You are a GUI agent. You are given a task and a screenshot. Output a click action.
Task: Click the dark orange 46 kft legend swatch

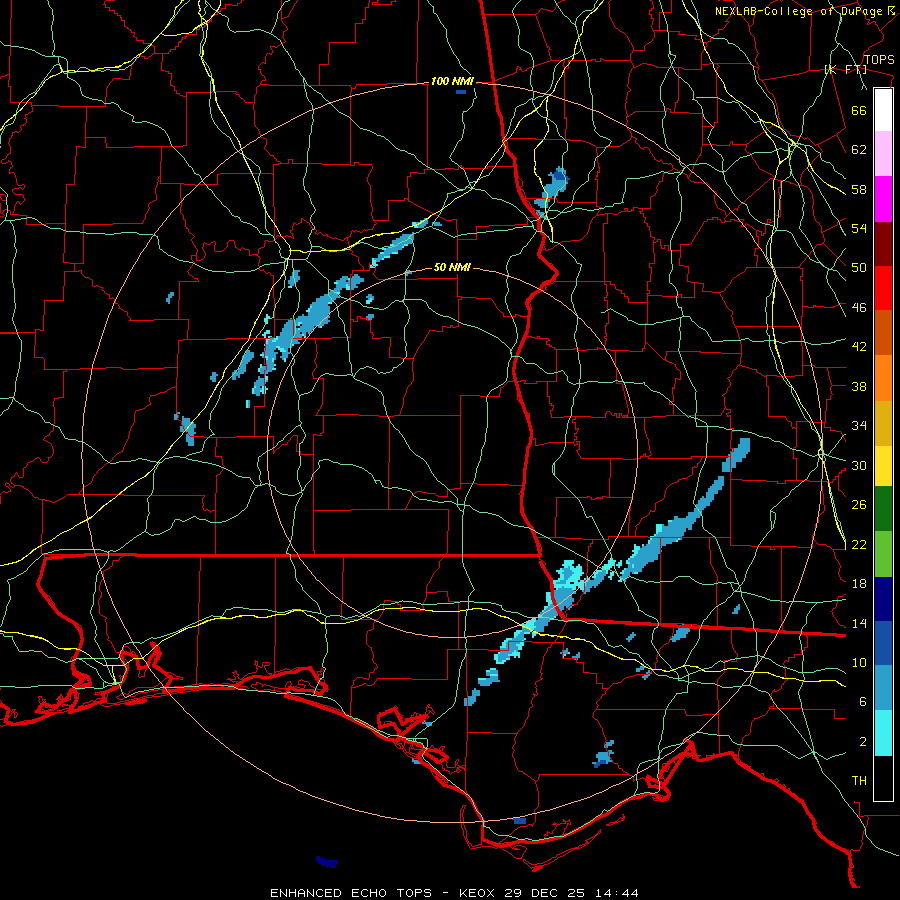(x=883, y=332)
